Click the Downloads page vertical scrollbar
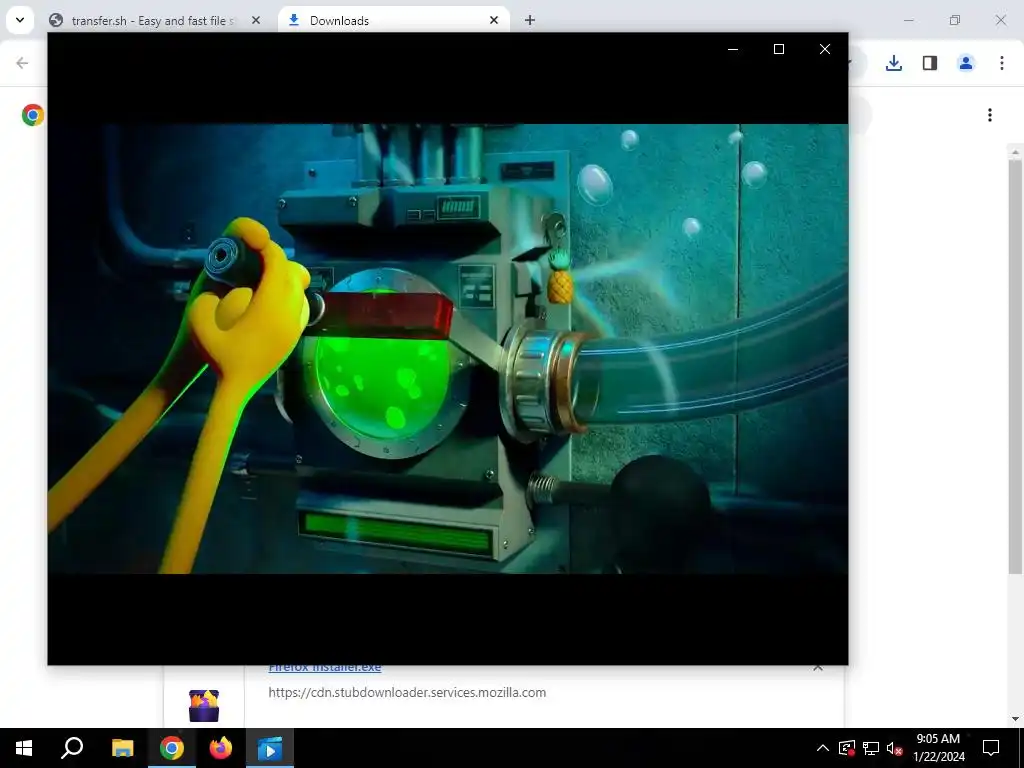This screenshot has height=768, width=1024. (1015, 366)
